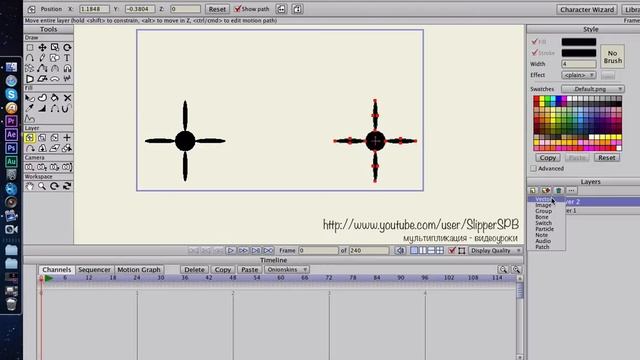
Task: Switch to the Motion Graph tab
Action: [139, 269]
